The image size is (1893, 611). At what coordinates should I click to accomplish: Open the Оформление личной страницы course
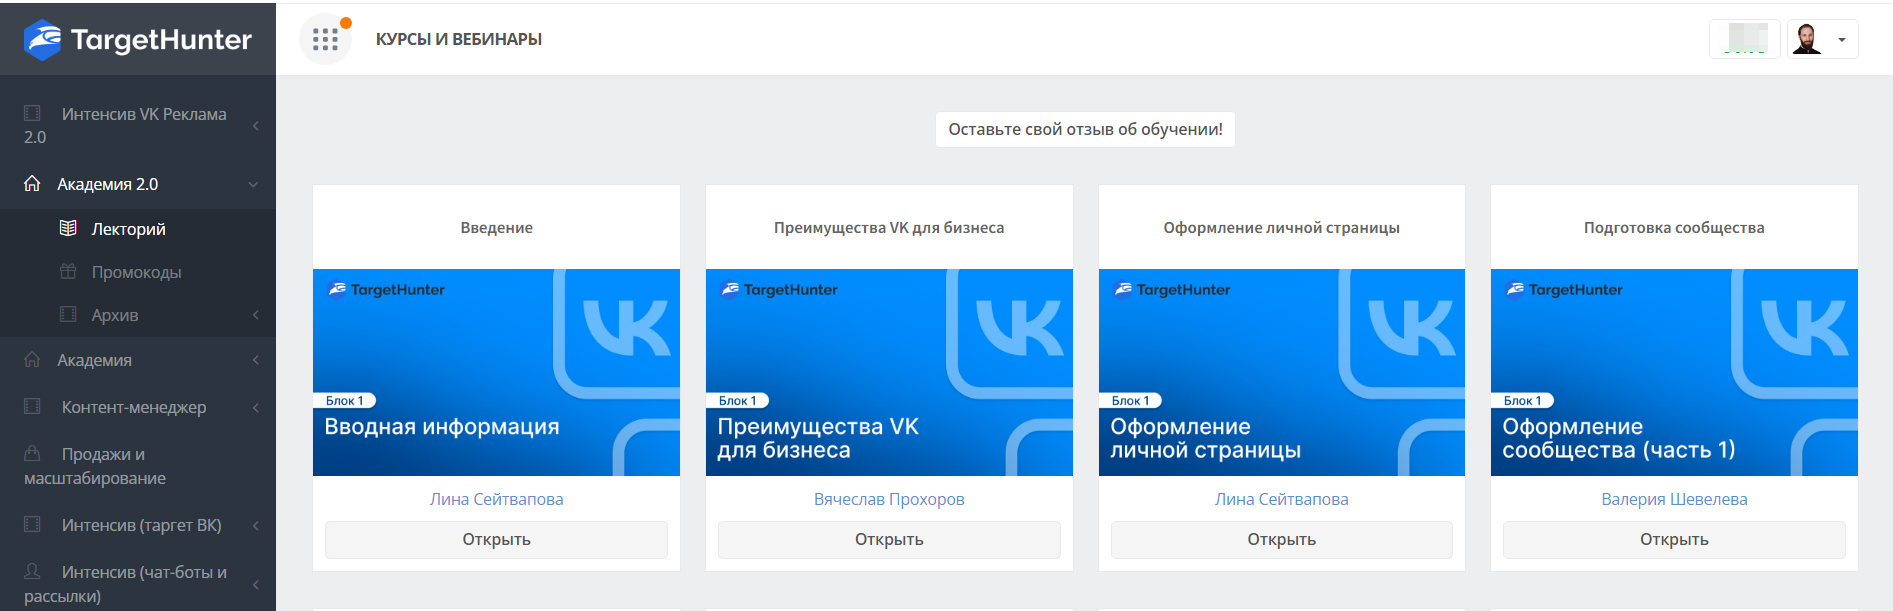pyautogui.click(x=1281, y=540)
